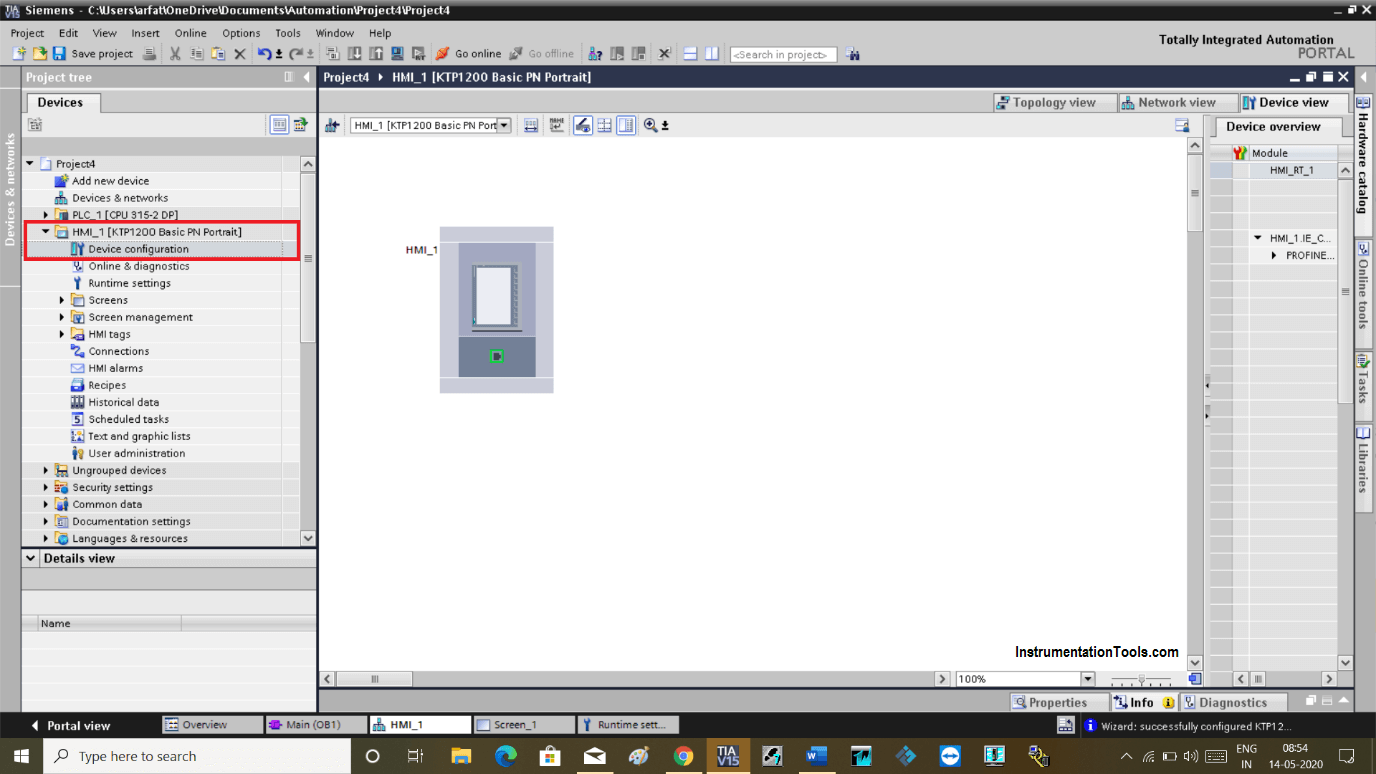1376x774 pixels.
Task: Open the 100% zoom level dropdown
Action: (1087, 679)
